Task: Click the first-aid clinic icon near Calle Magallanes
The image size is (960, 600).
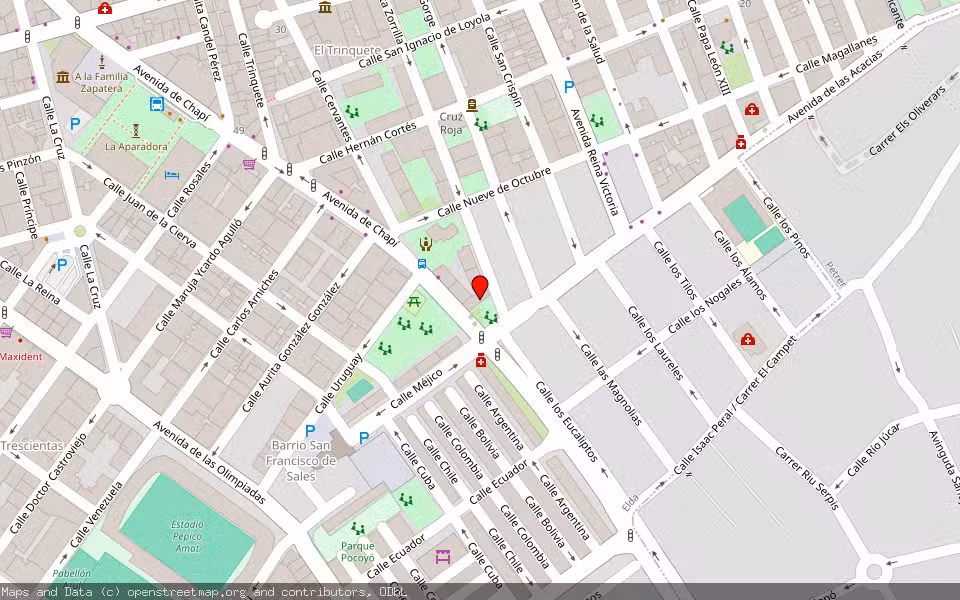Action: (x=752, y=108)
